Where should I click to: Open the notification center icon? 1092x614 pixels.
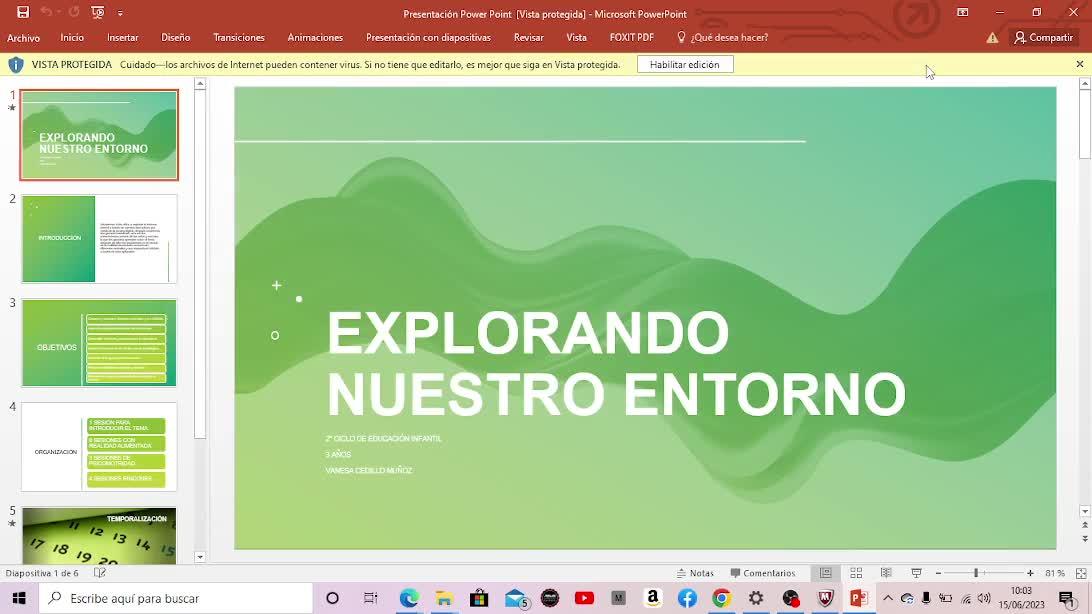coord(1067,598)
